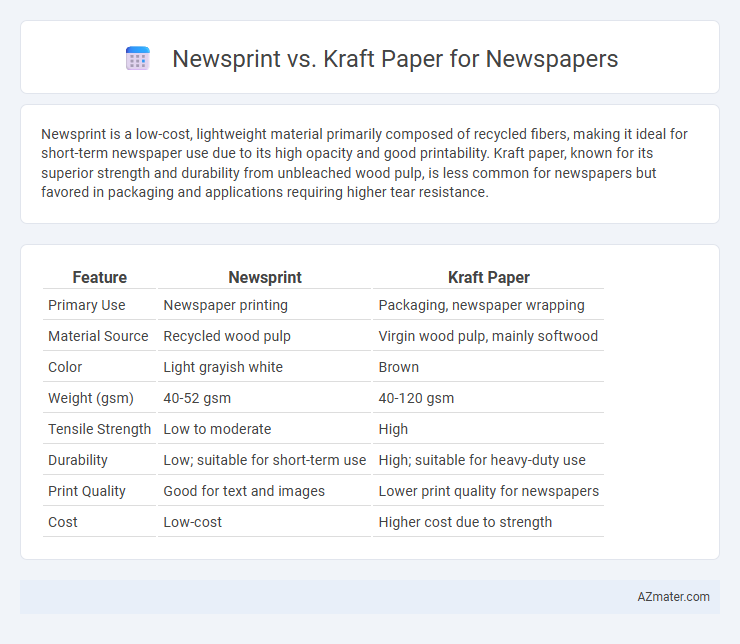Click the 'Feature' column header

100,277
